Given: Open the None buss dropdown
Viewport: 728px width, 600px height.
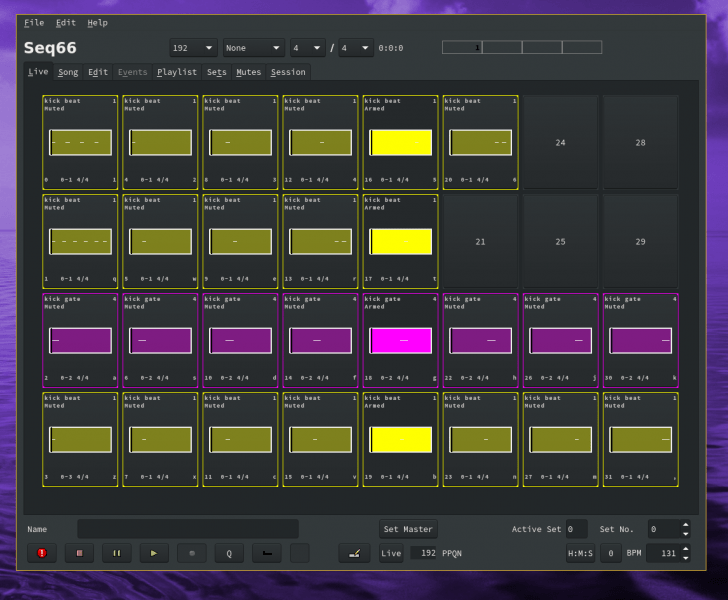Looking at the screenshot, I should click(x=254, y=48).
